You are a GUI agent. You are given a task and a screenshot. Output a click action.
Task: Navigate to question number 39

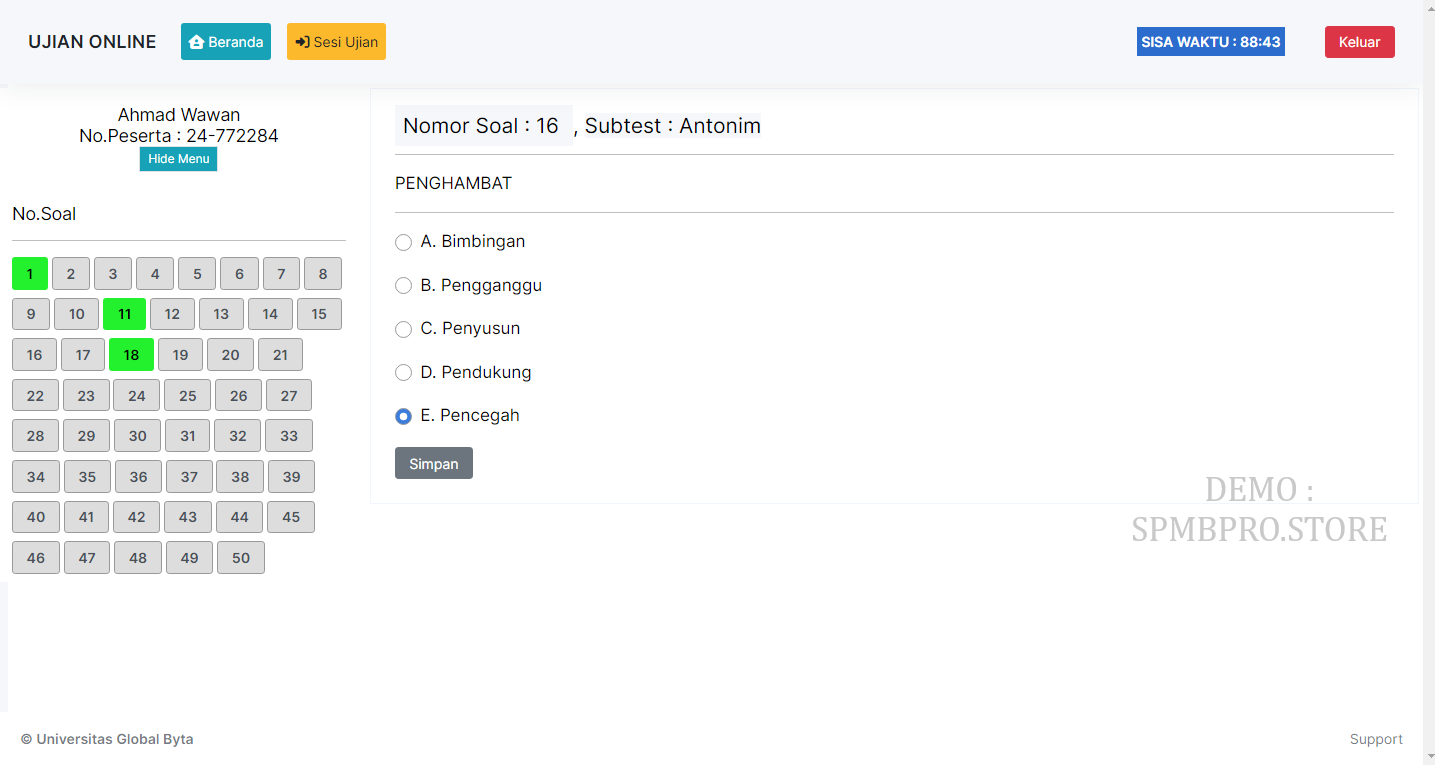click(291, 477)
